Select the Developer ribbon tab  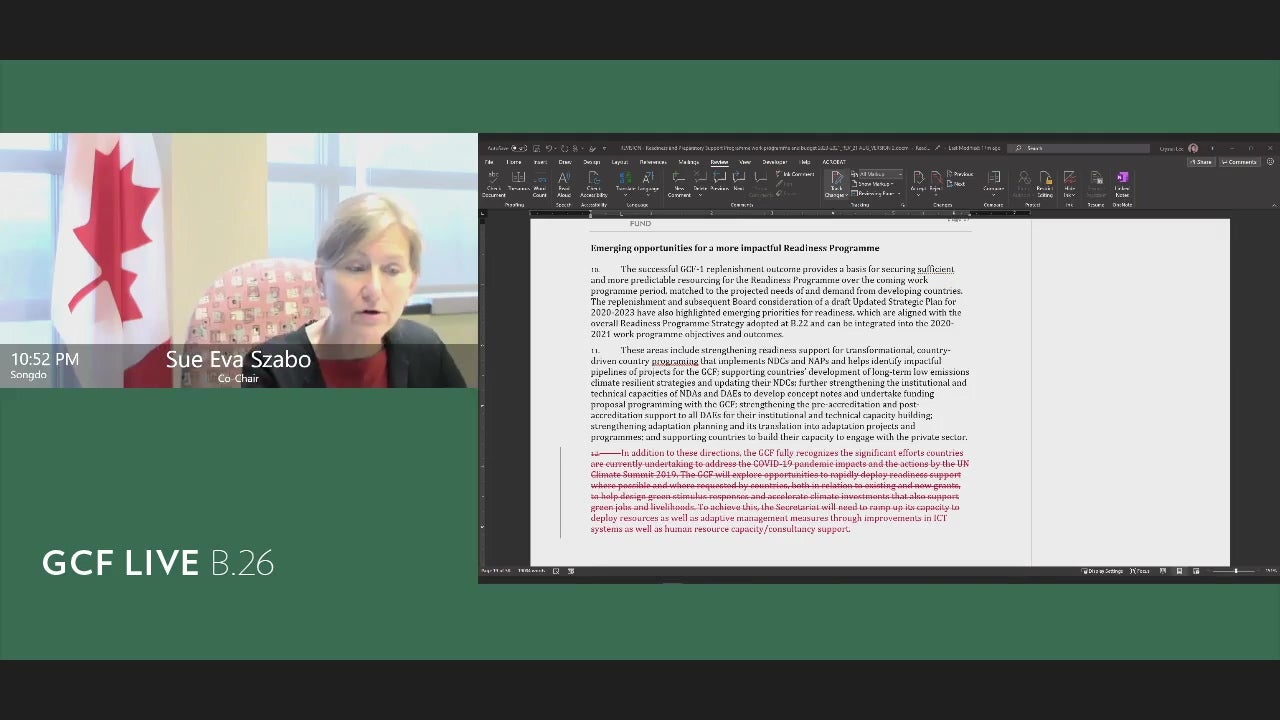(x=775, y=162)
